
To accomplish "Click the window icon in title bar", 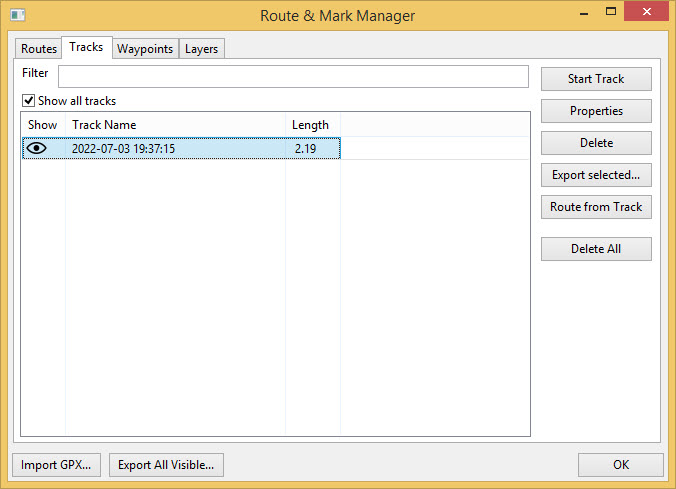I will click(17, 15).
